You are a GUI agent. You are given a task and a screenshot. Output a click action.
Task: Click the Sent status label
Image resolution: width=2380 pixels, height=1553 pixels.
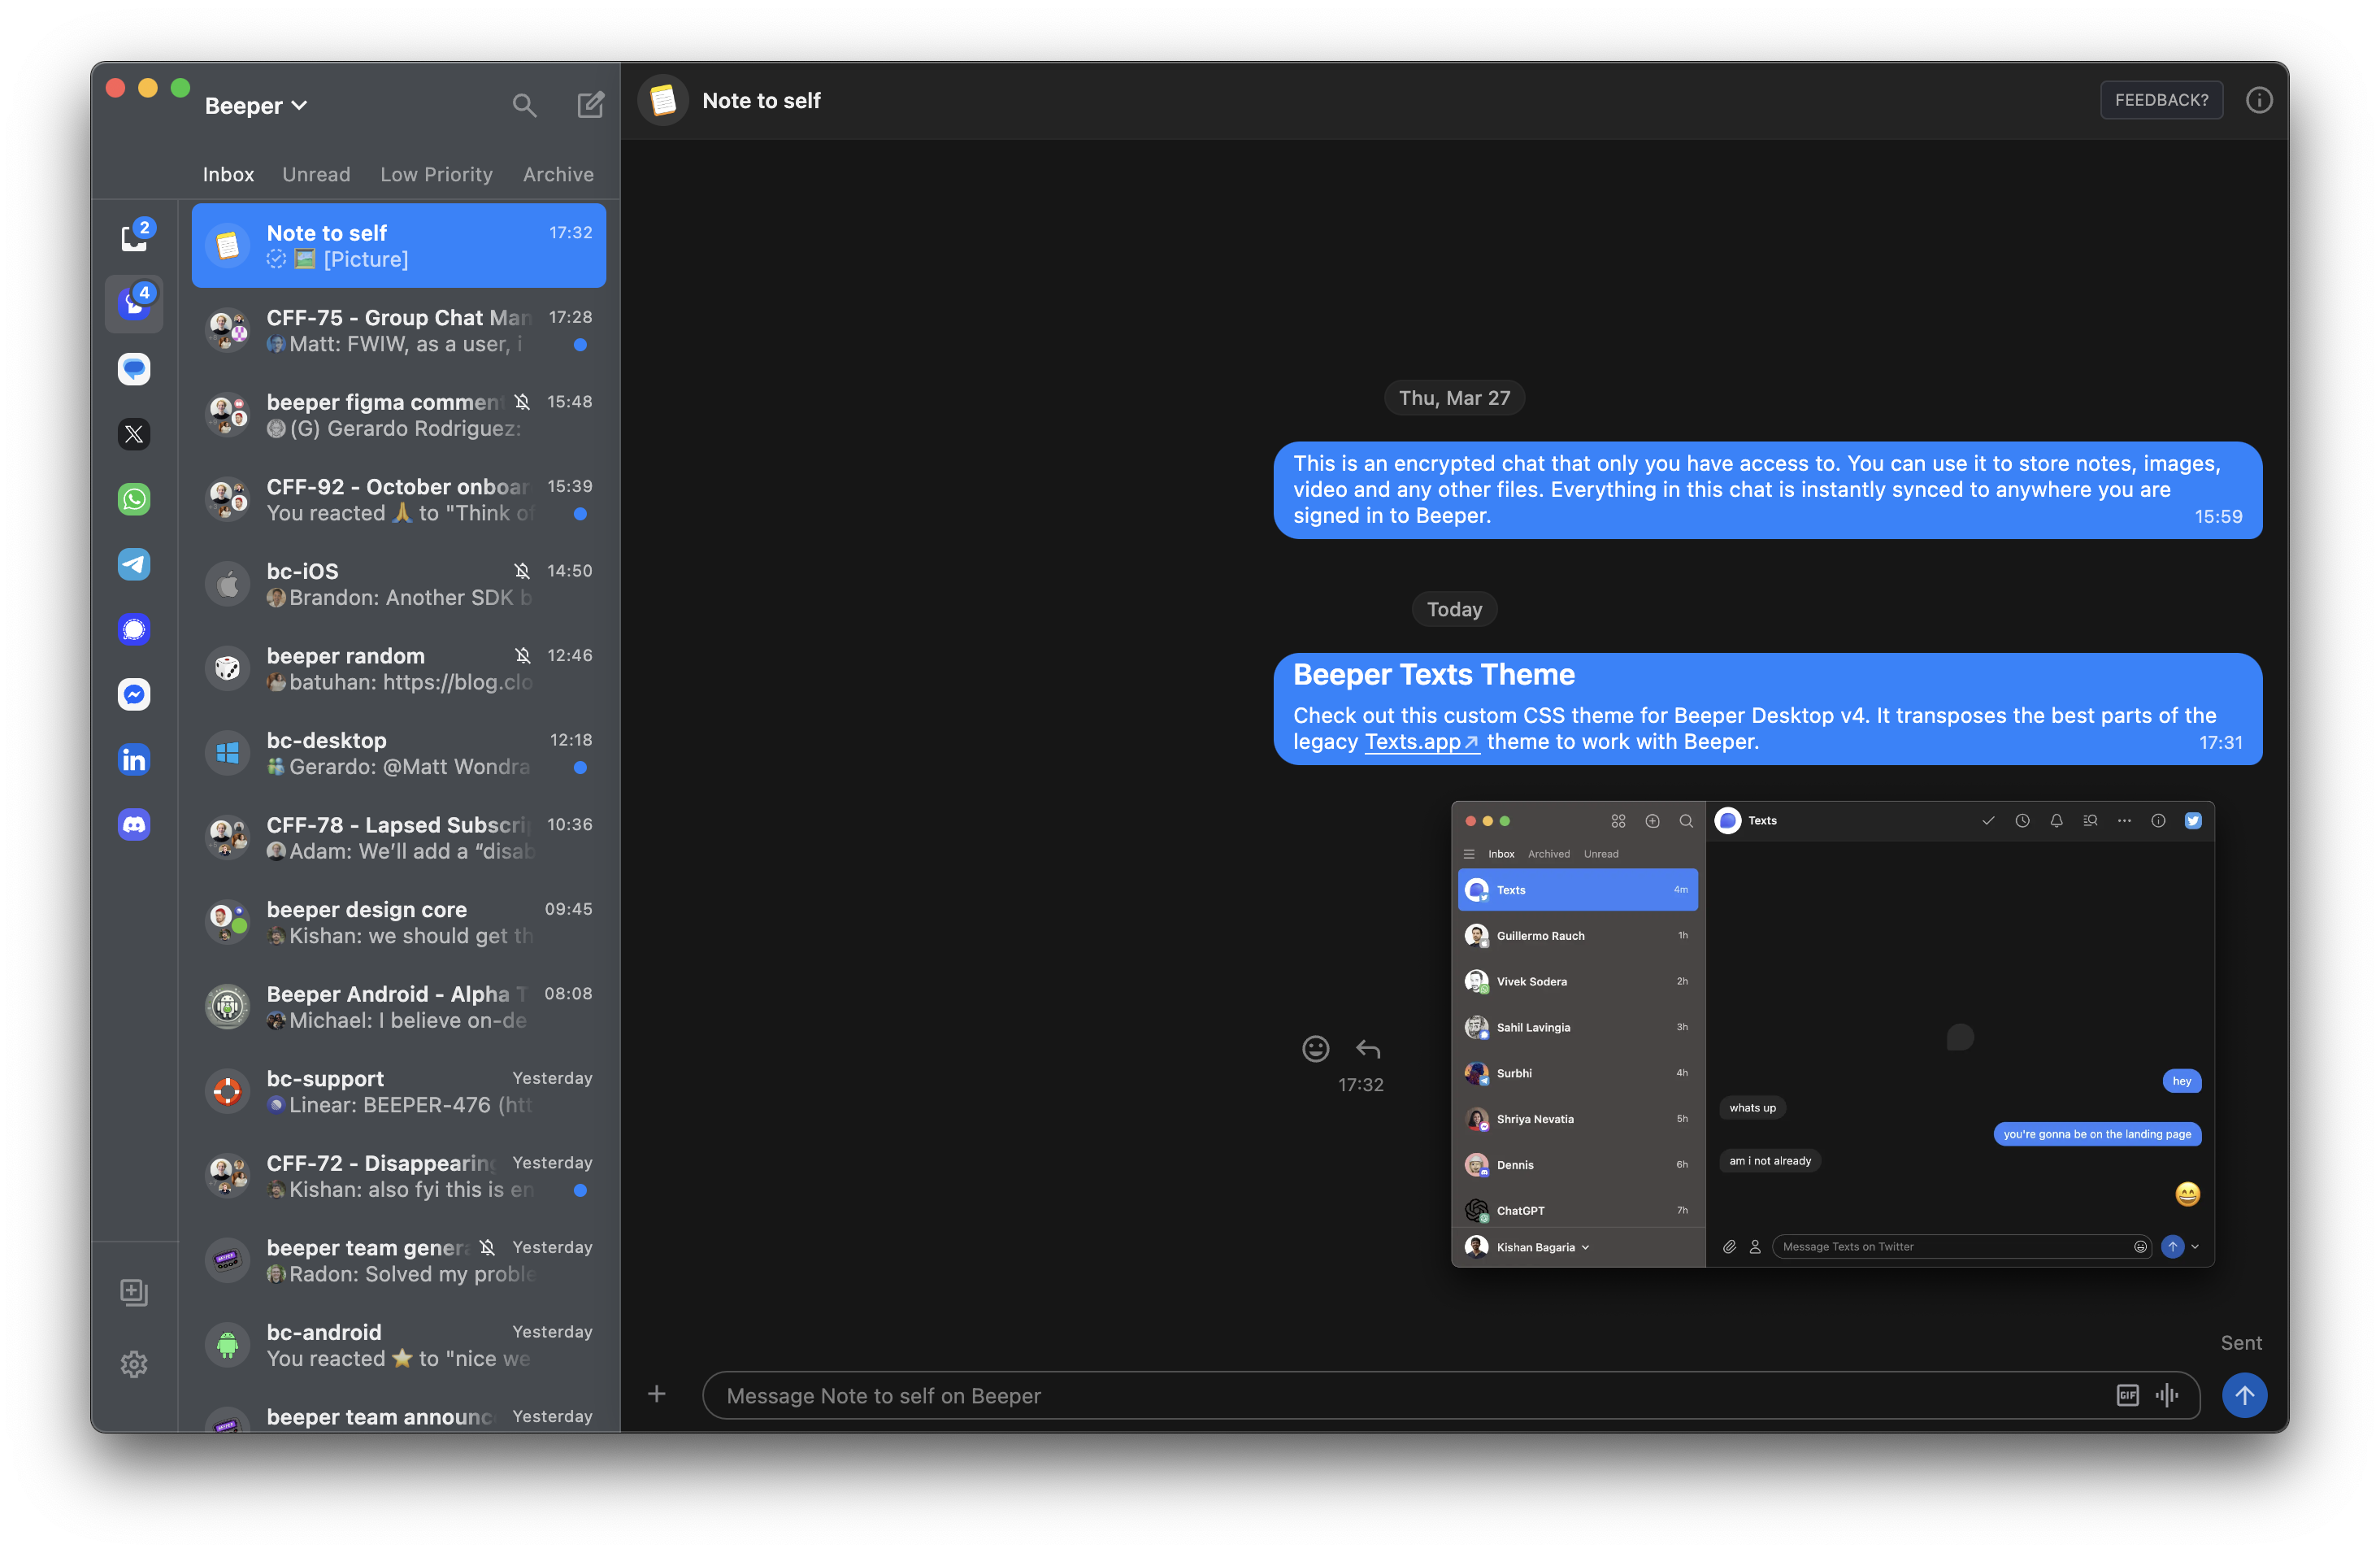tap(2241, 1343)
